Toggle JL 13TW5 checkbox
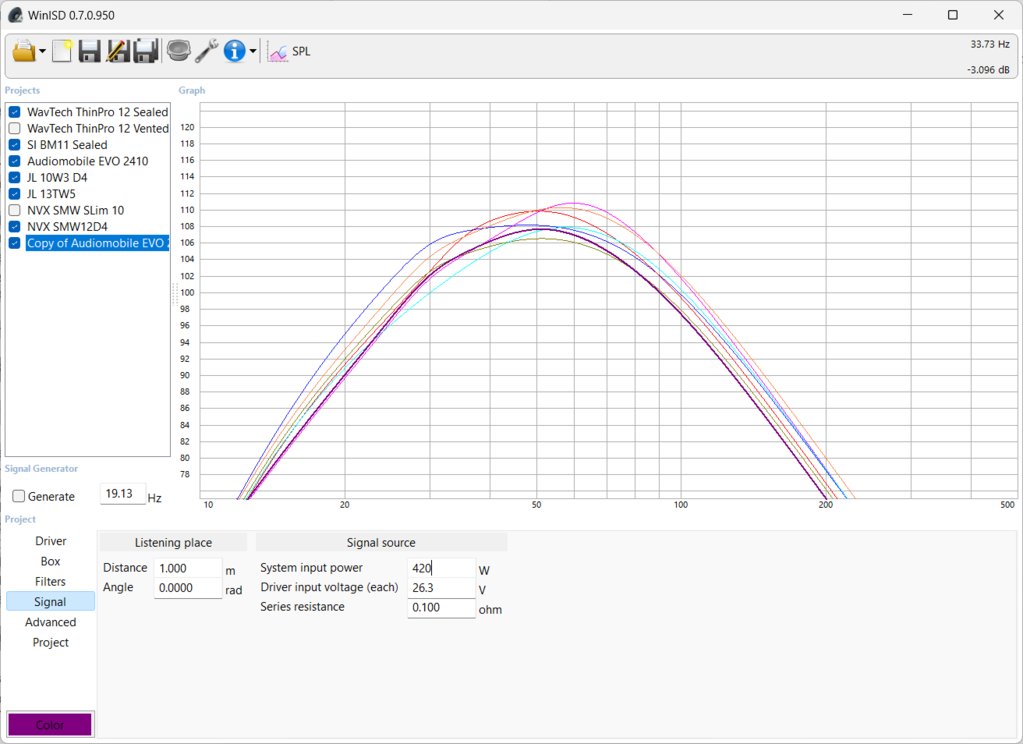The width and height of the screenshot is (1023, 744). tap(15, 194)
